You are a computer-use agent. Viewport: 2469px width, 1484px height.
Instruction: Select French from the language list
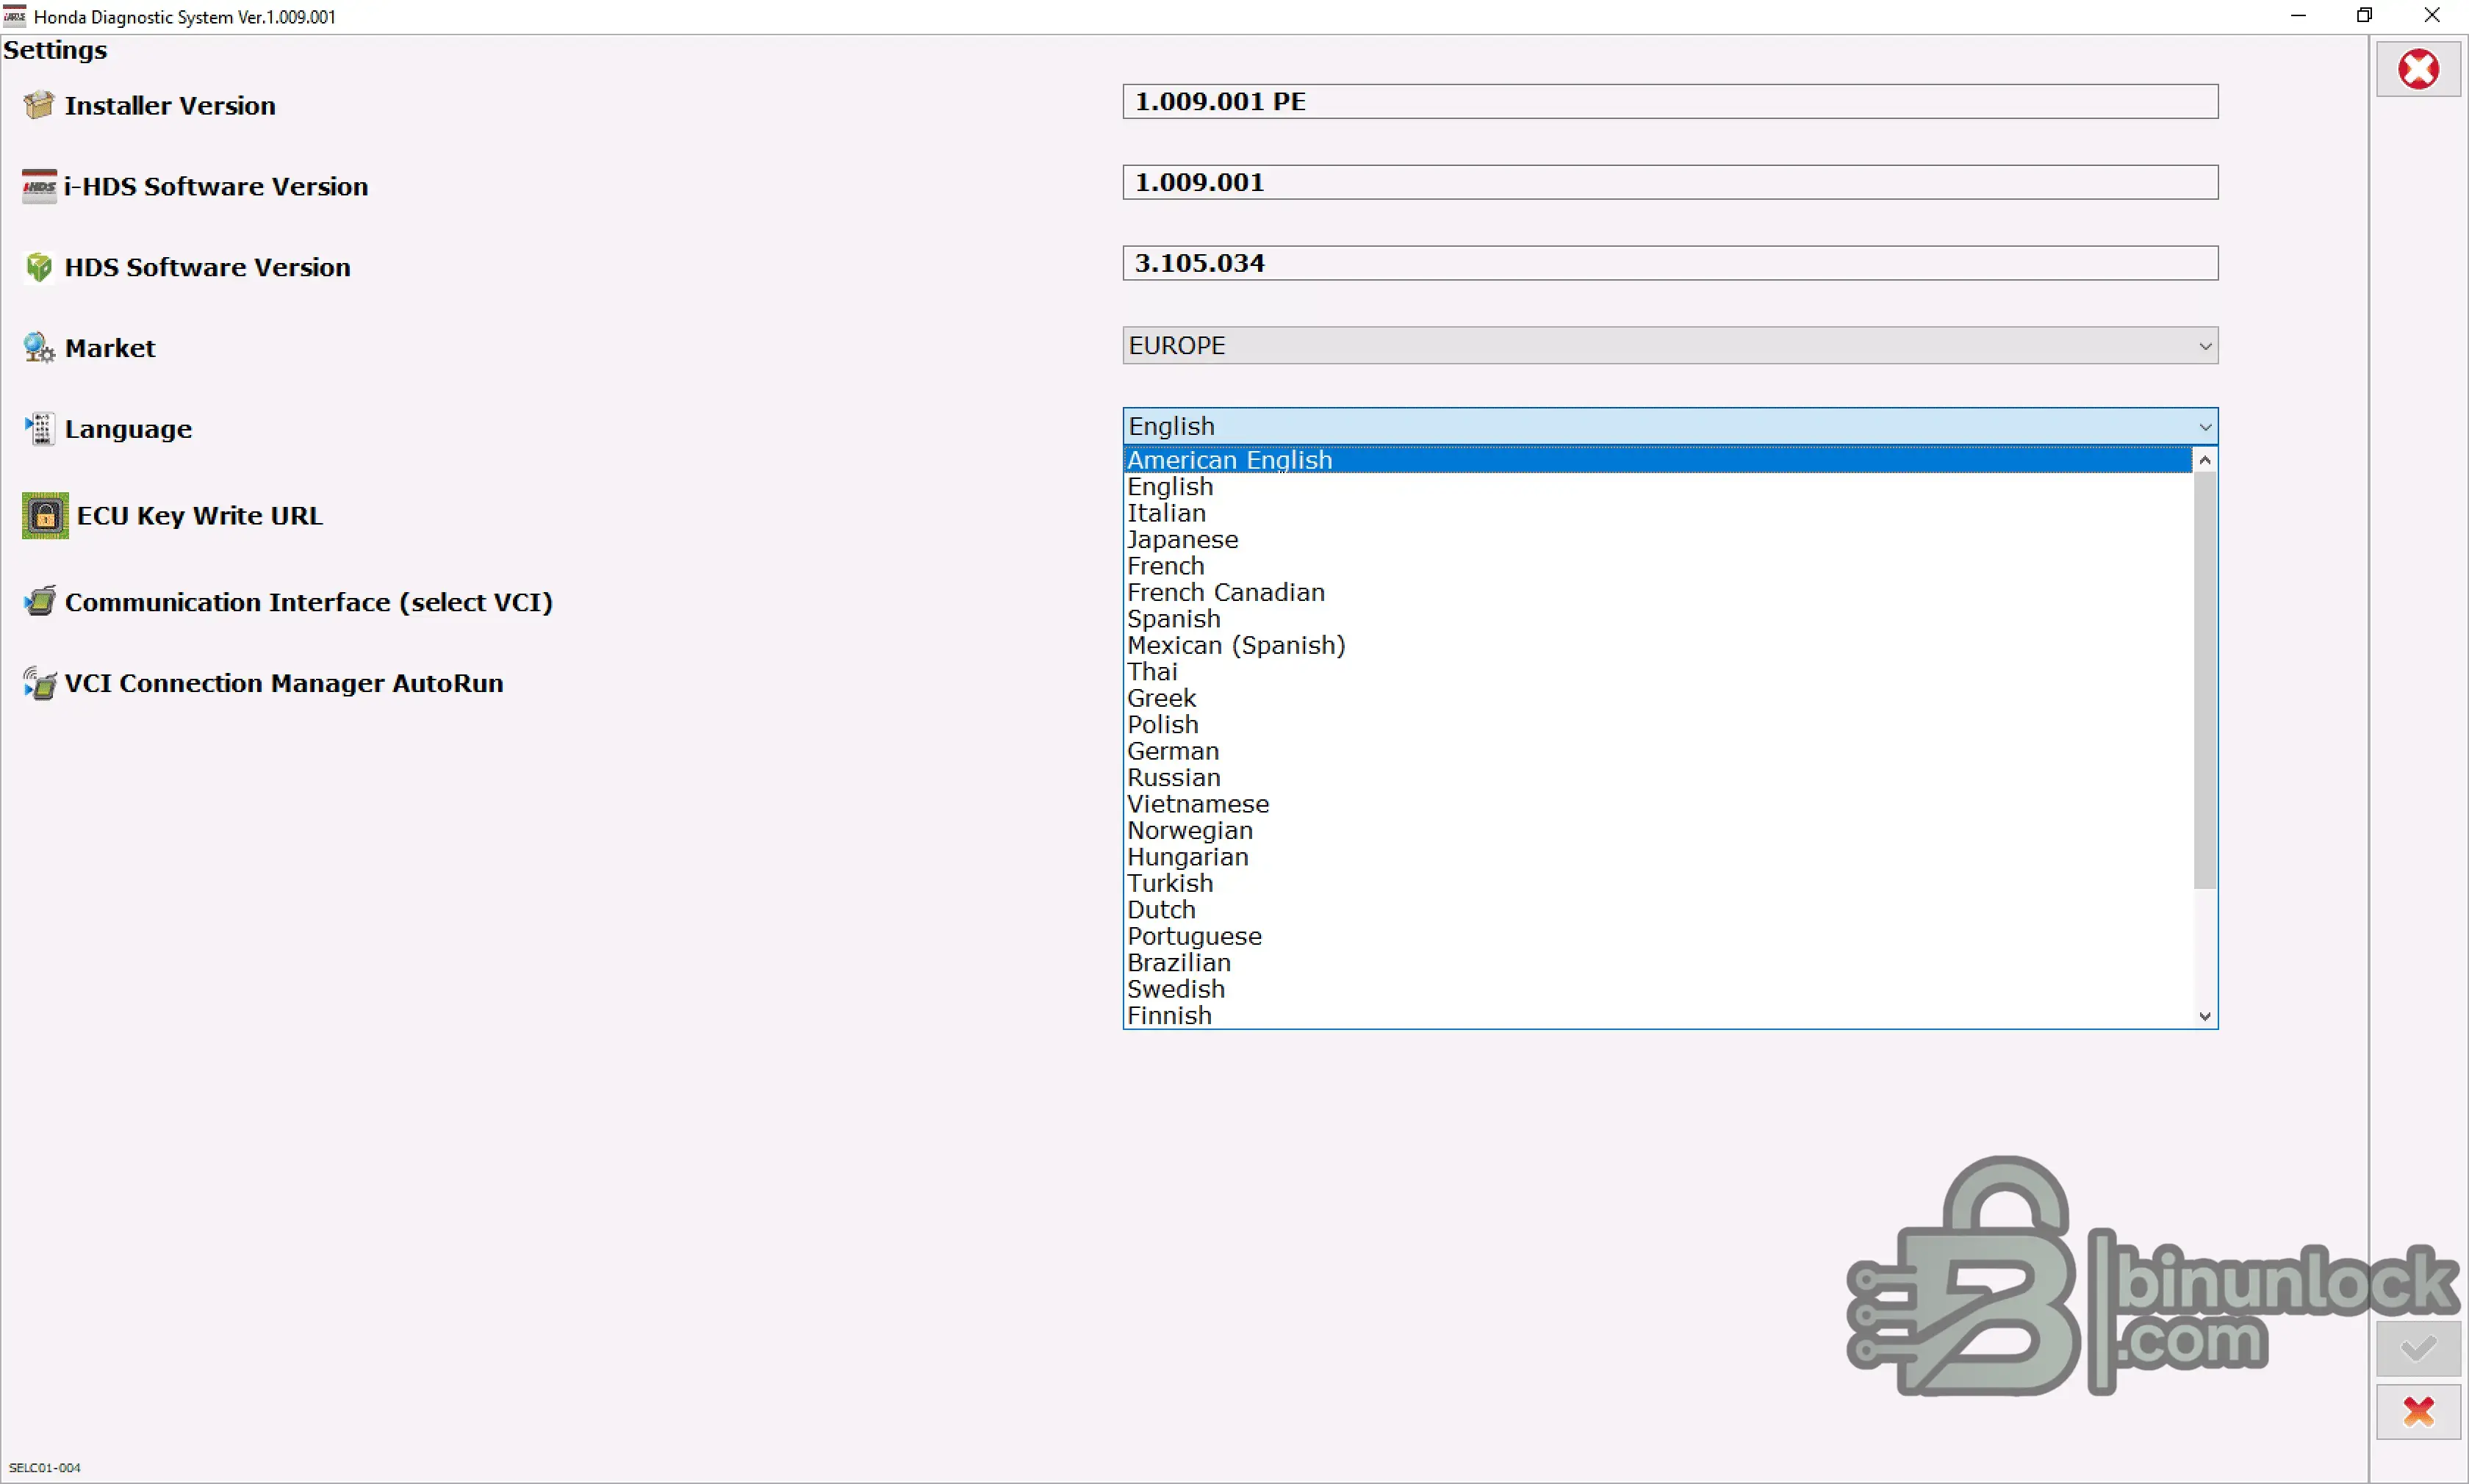click(x=1658, y=566)
